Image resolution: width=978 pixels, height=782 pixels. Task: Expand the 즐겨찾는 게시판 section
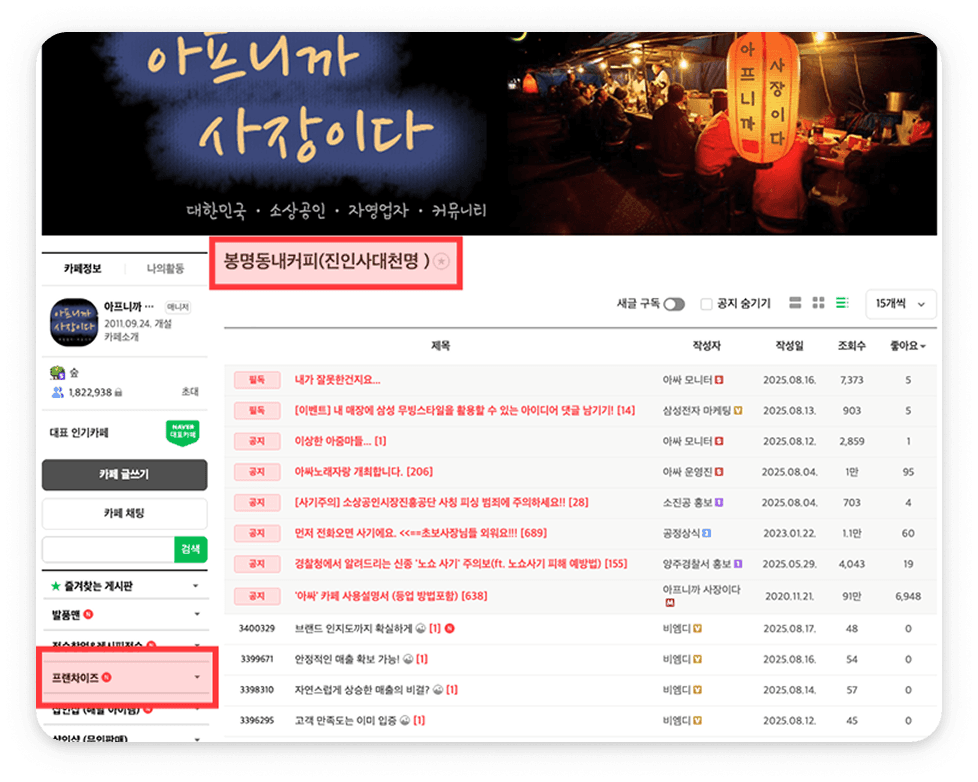click(x=195, y=586)
